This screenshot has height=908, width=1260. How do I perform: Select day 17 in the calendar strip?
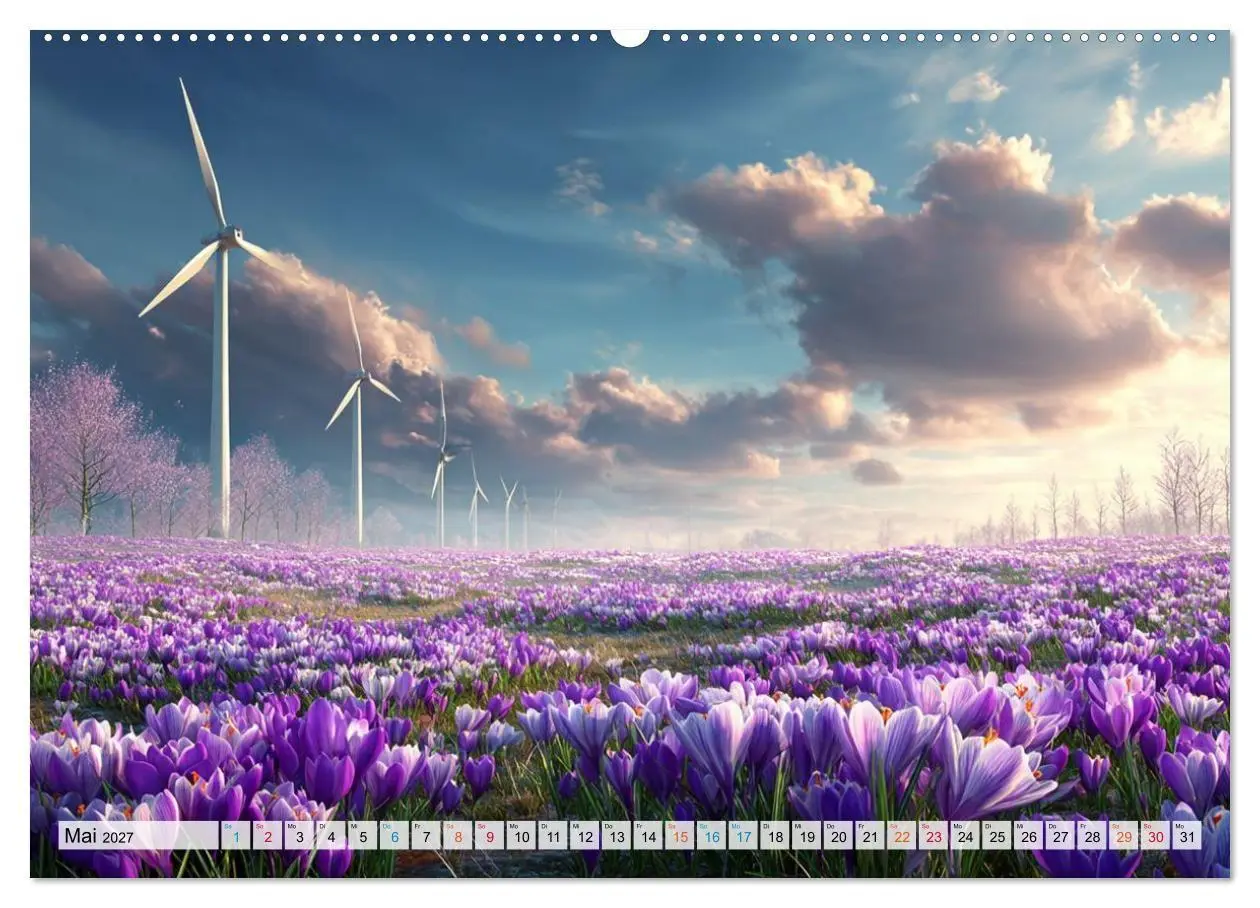(742, 835)
